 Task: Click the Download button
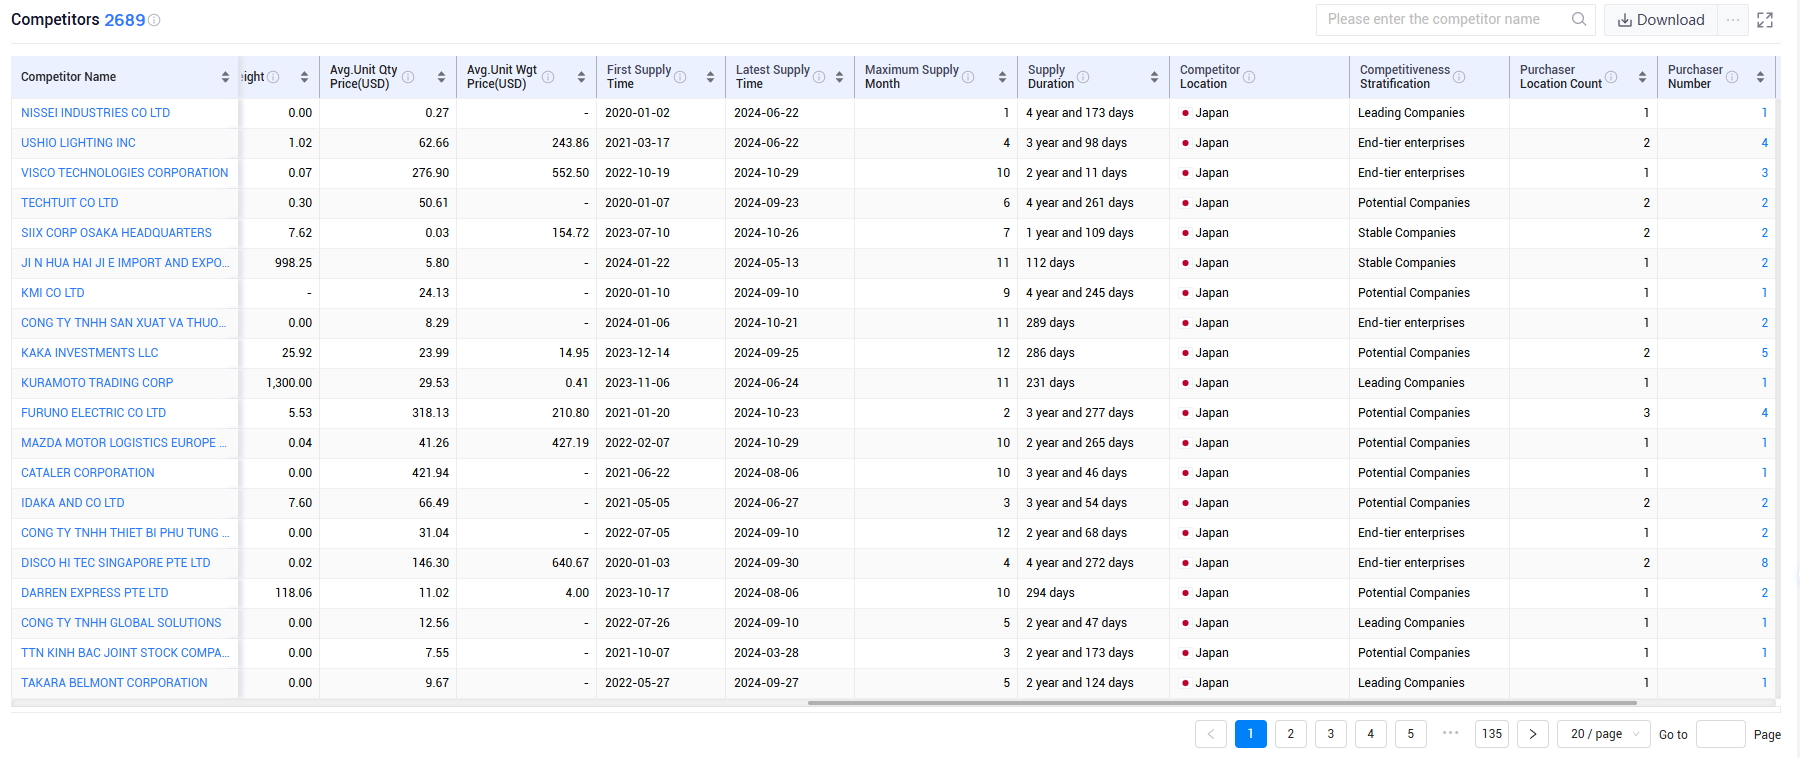coord(1661,20)
